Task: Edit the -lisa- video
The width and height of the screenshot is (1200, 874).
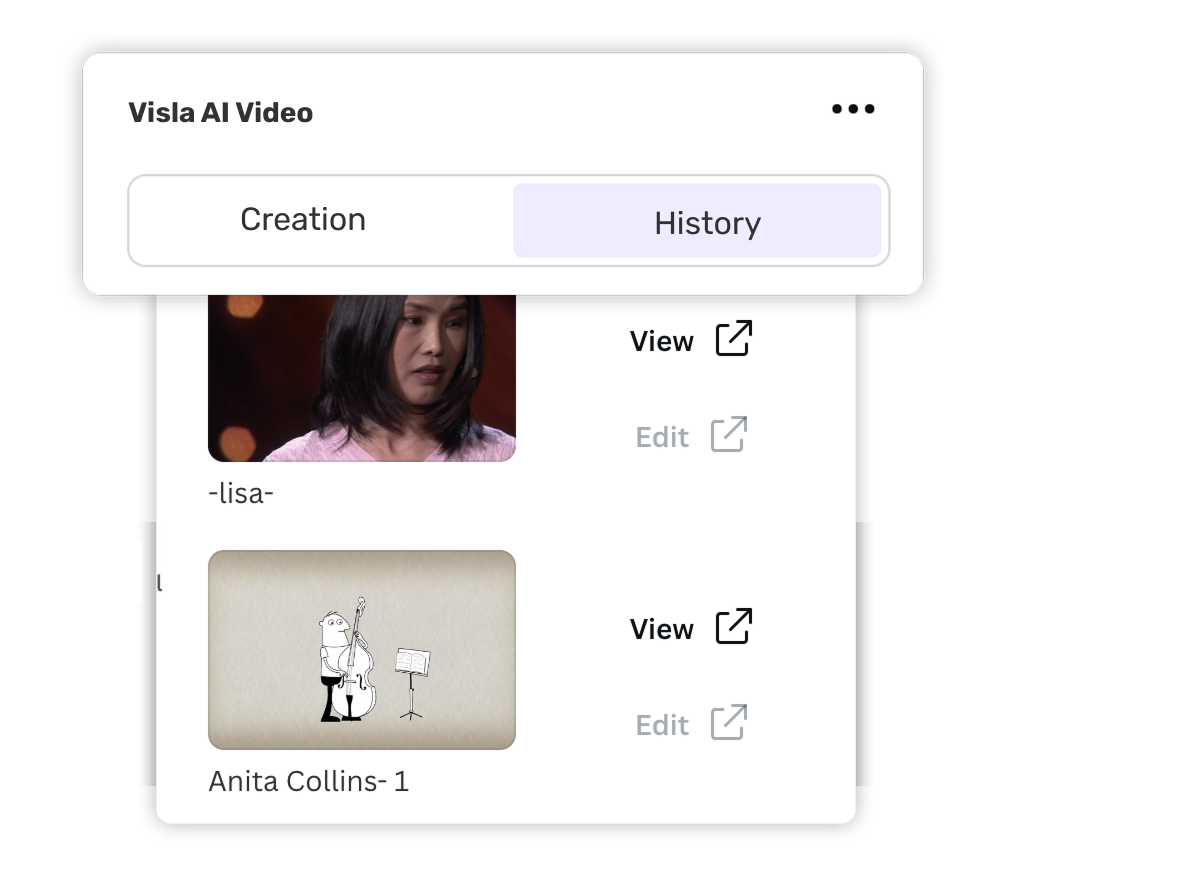Action: pos(662,436)
